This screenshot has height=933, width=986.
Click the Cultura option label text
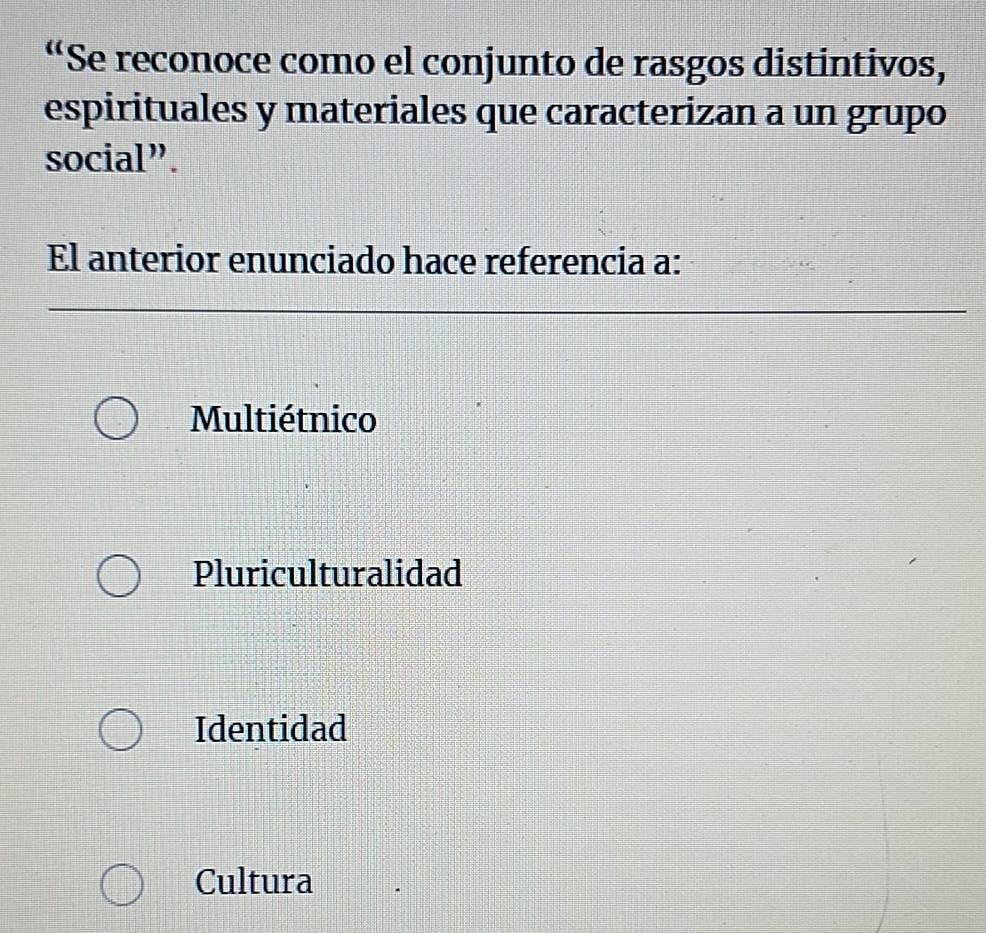point(254,882)
